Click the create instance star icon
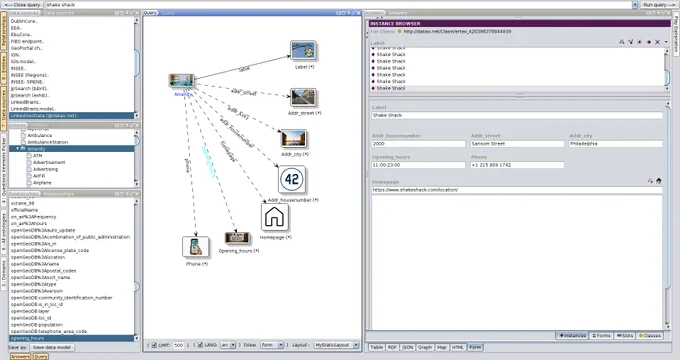 coord(640,42)
